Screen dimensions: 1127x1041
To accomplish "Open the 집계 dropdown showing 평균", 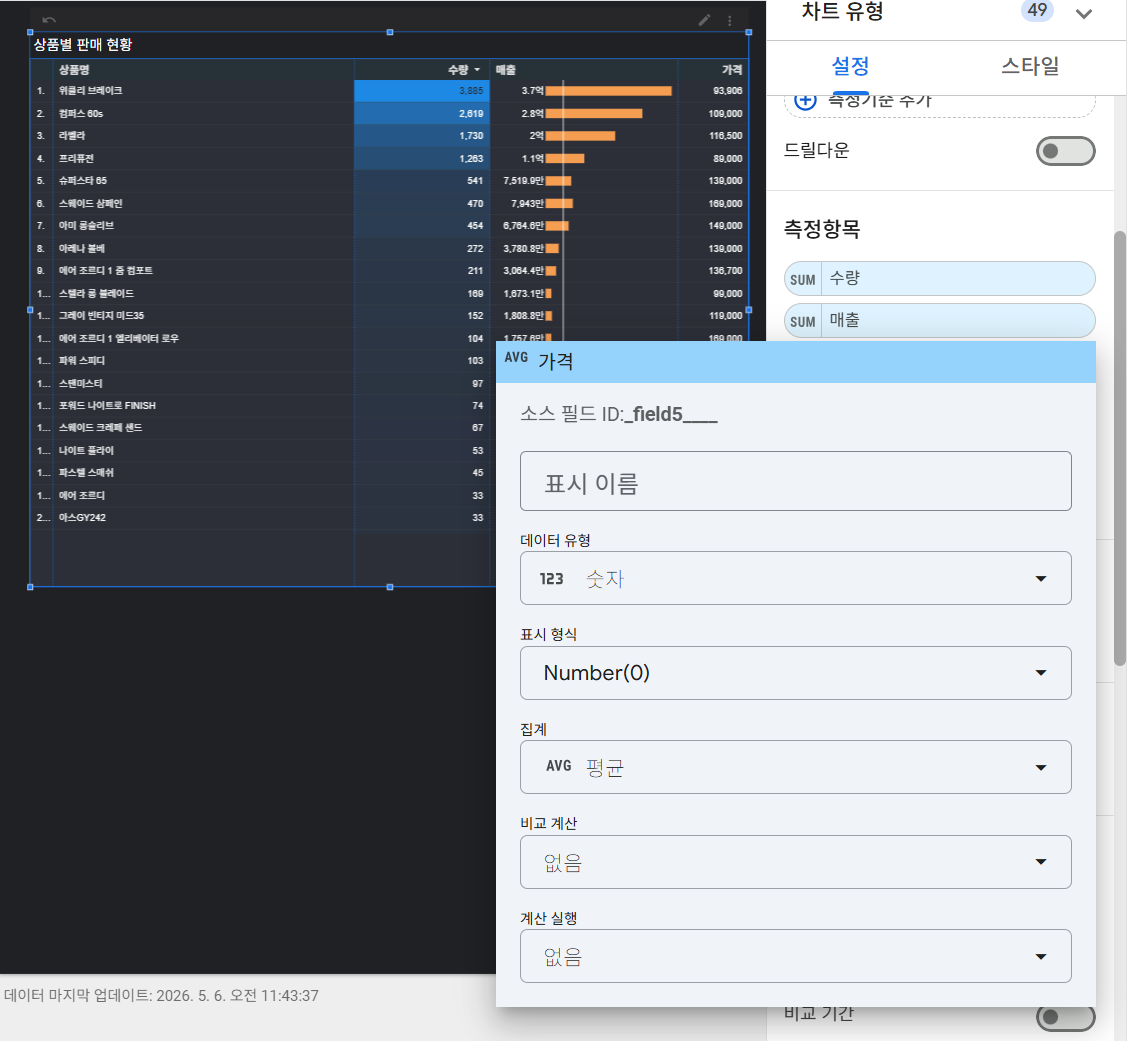I will coord(796,767).
